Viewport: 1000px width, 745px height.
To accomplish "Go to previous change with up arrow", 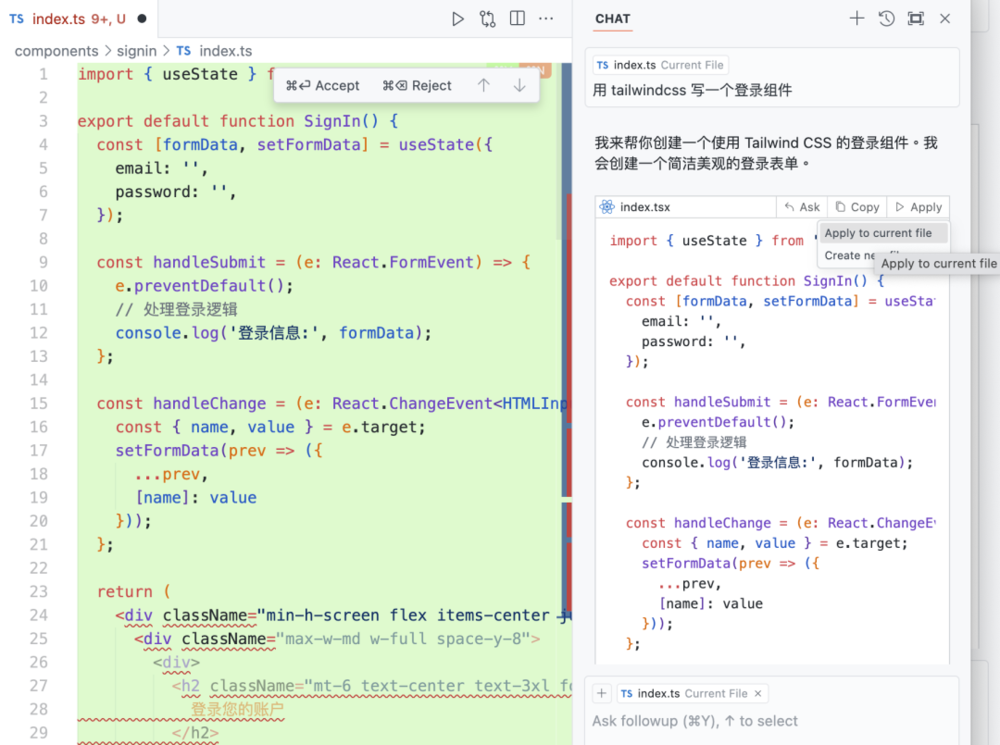I will [484, 86].
